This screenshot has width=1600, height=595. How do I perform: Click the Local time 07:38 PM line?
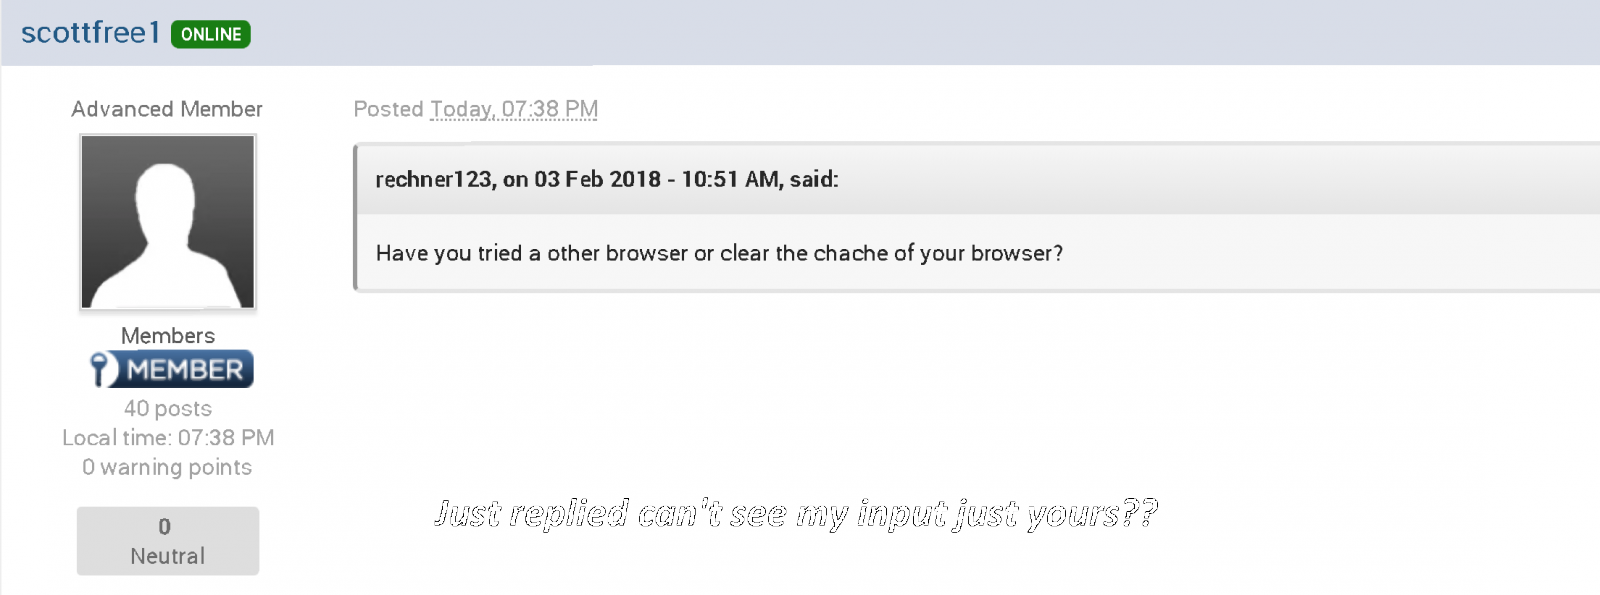pyautogui.click(x=168, y=438)
